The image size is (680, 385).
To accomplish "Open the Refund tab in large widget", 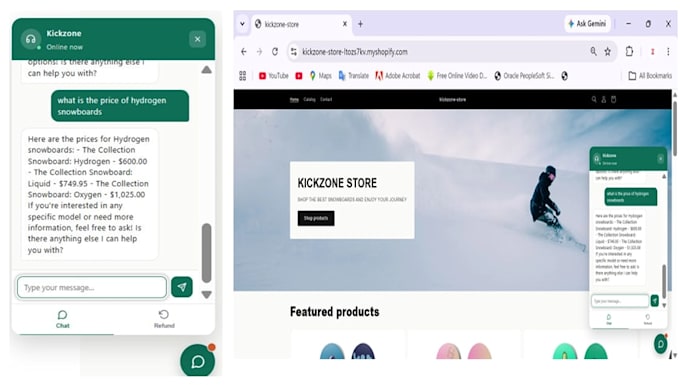I will click(x=164, y=319).
